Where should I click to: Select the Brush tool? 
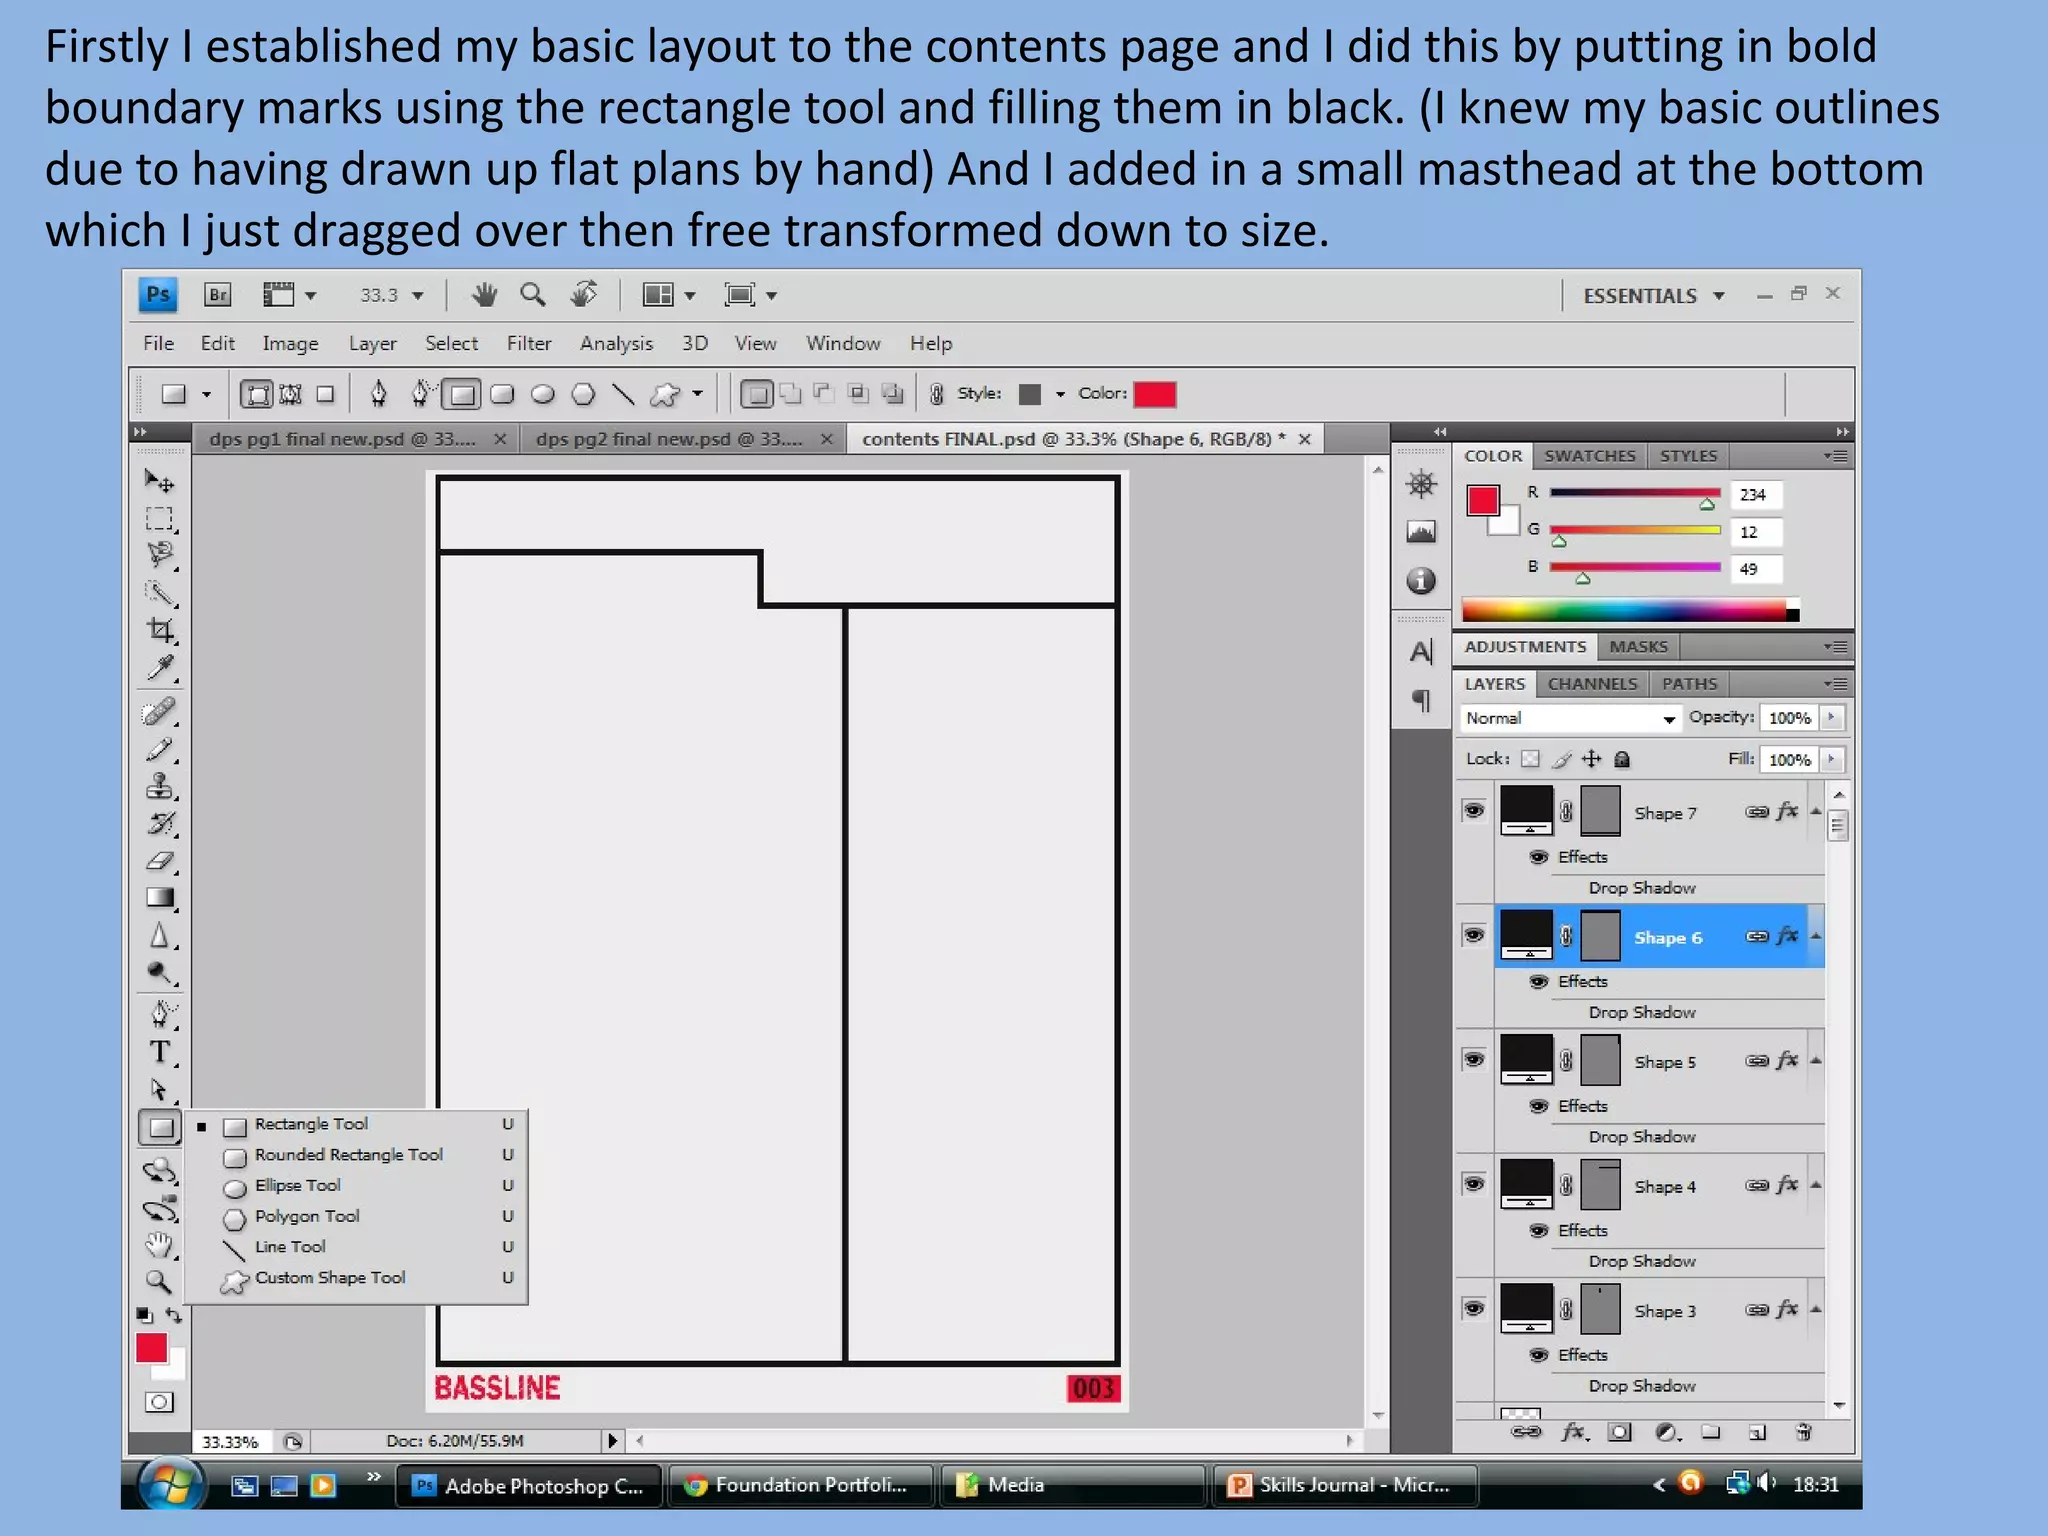(159, 750)
